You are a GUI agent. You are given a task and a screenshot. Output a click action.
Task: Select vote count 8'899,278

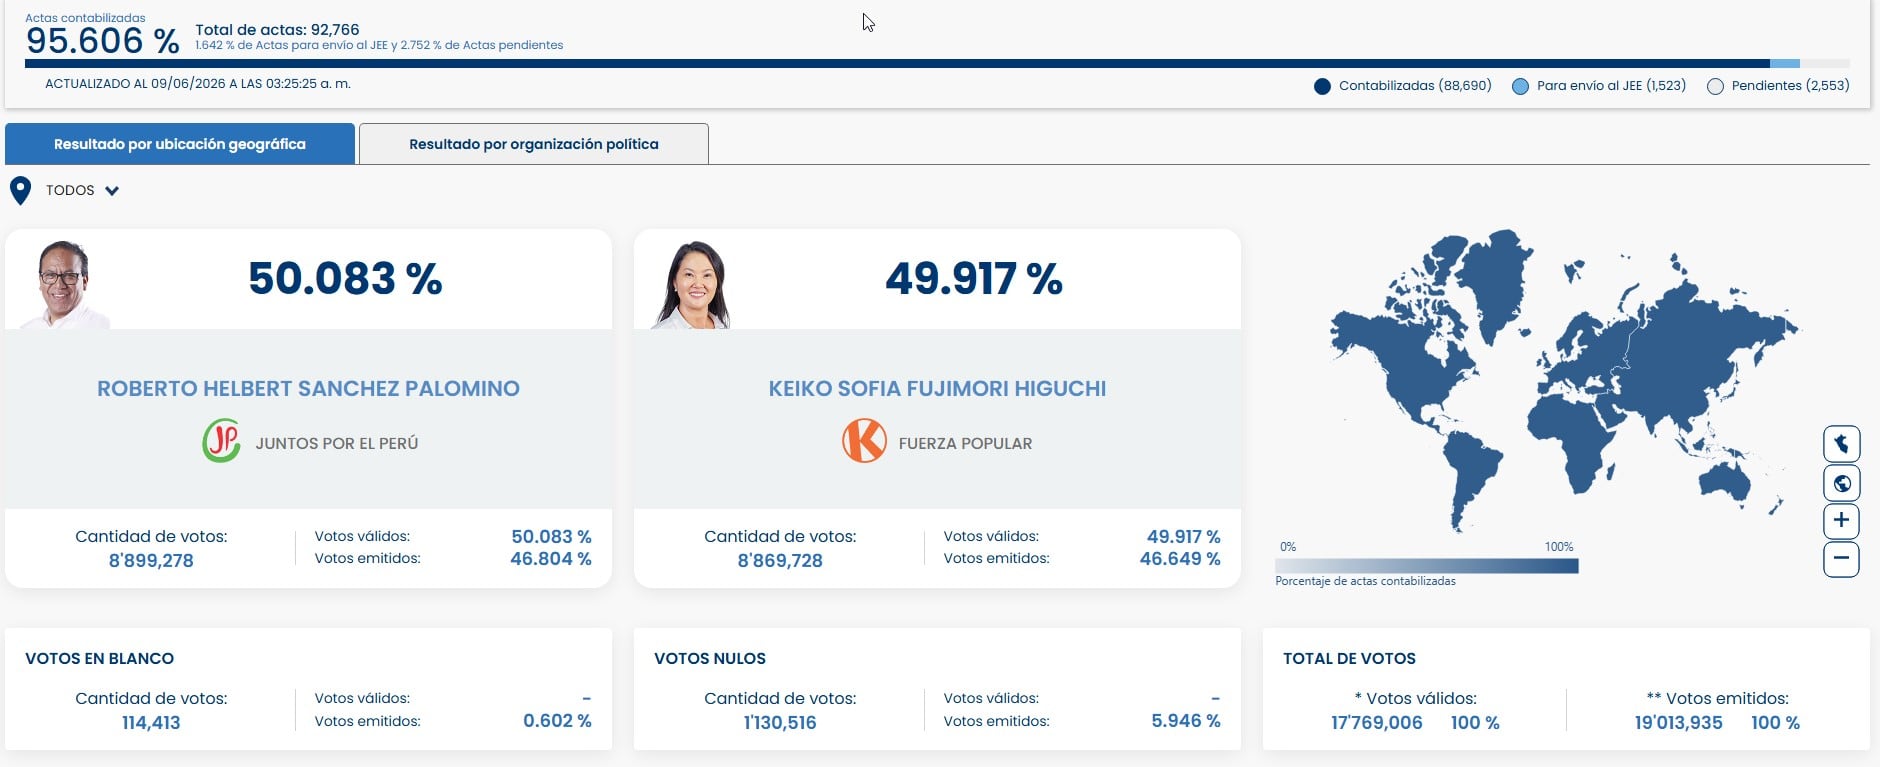click(x=151, y=561)
